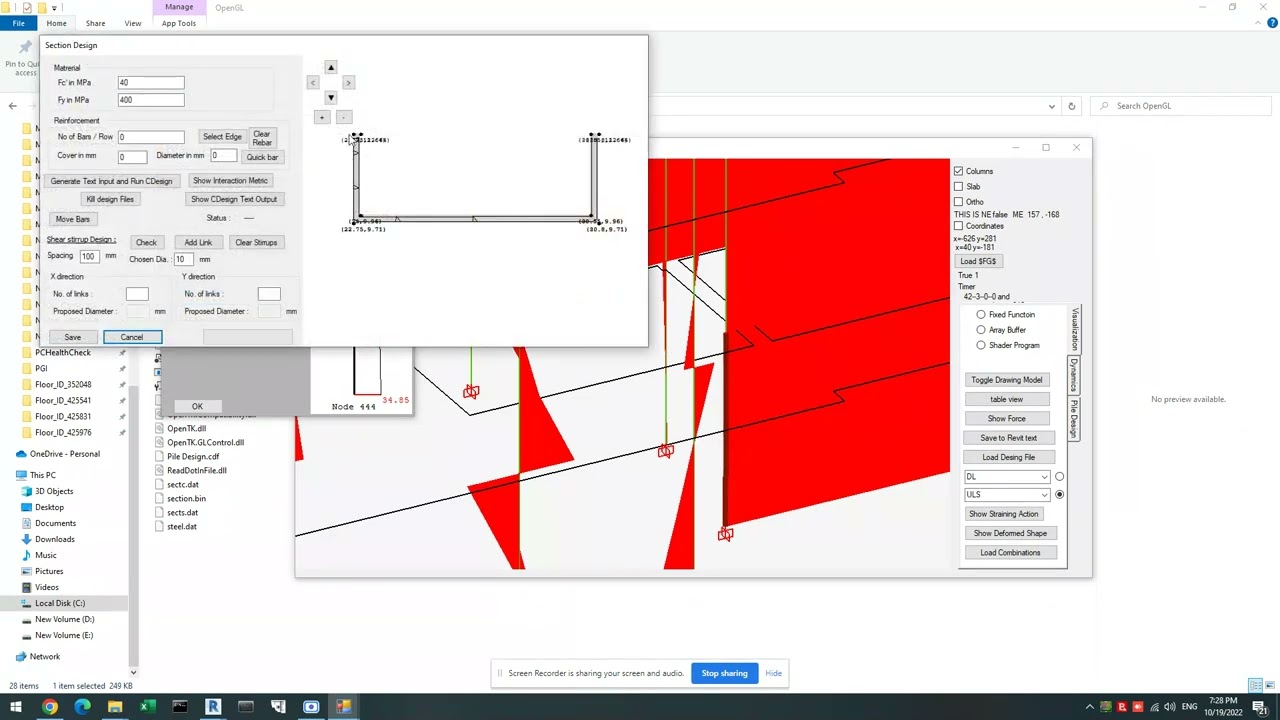This screenshot has width=1280, height=720.
Task: Open the Share ribbon tab
Action: (95, 23)
